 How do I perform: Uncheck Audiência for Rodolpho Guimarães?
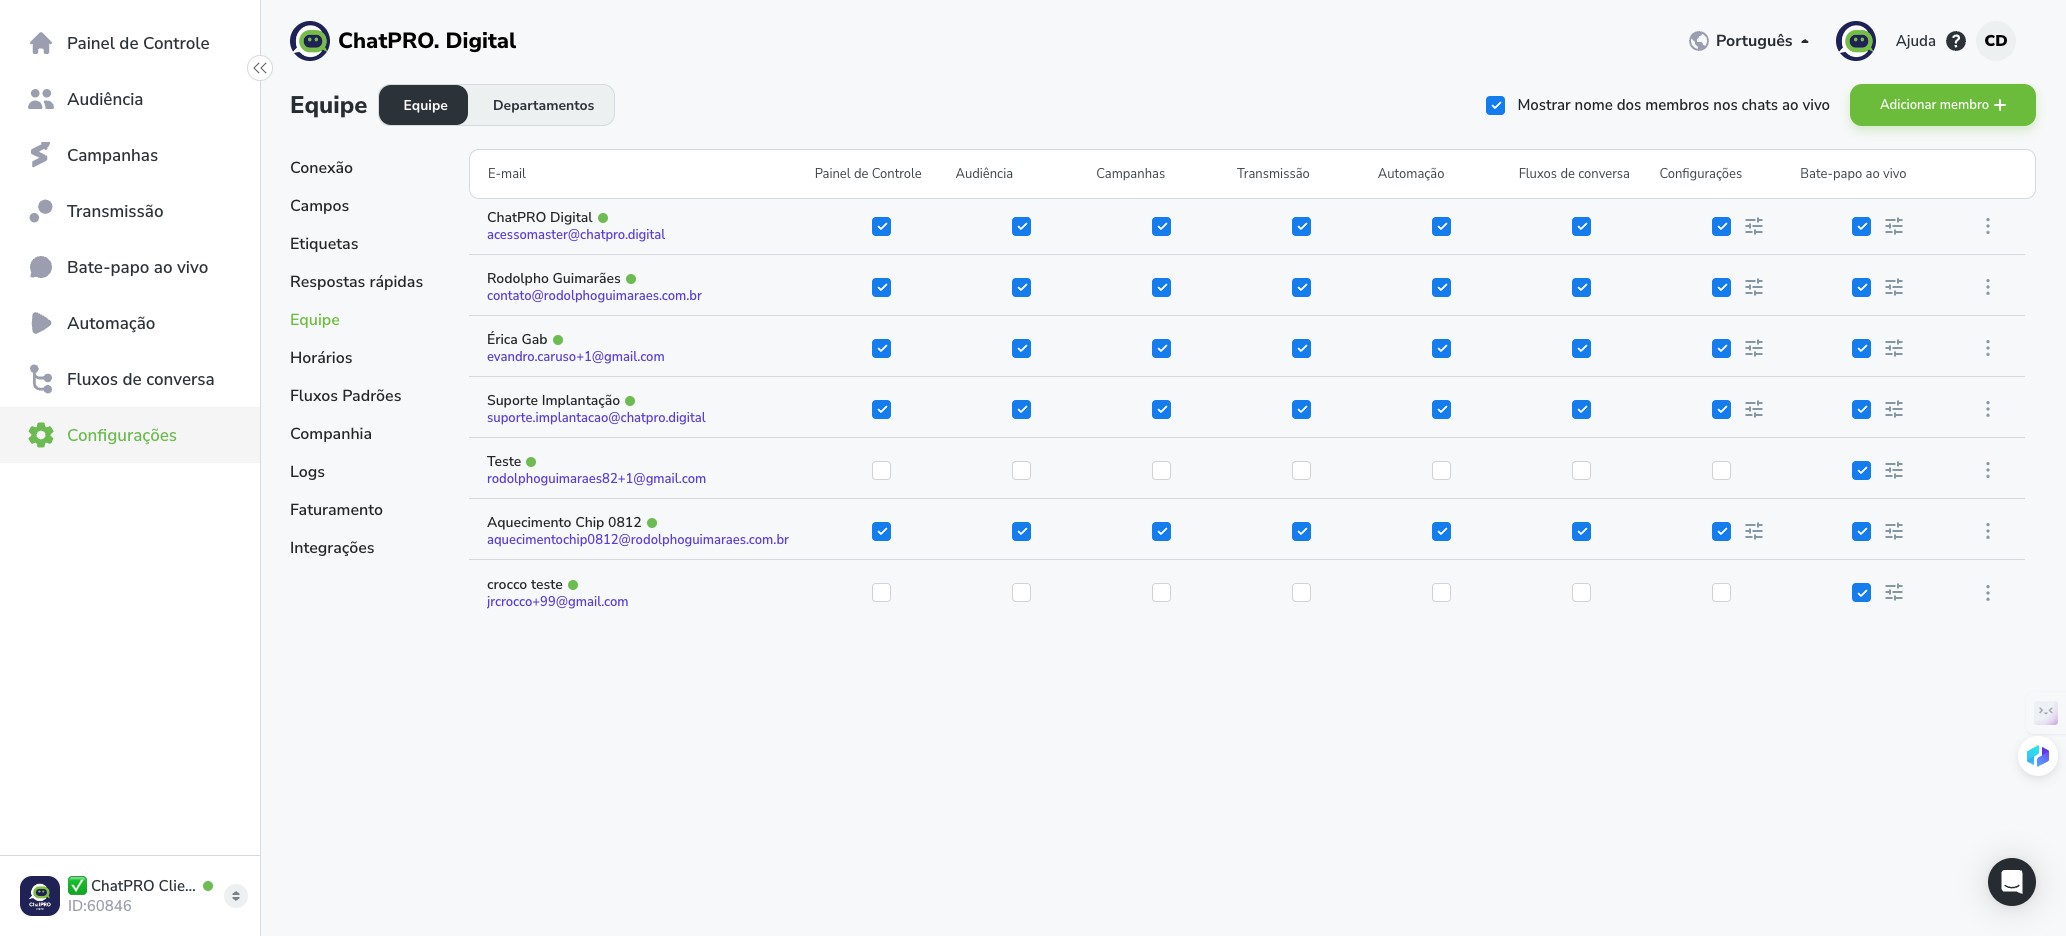(x=1021, y=288)
